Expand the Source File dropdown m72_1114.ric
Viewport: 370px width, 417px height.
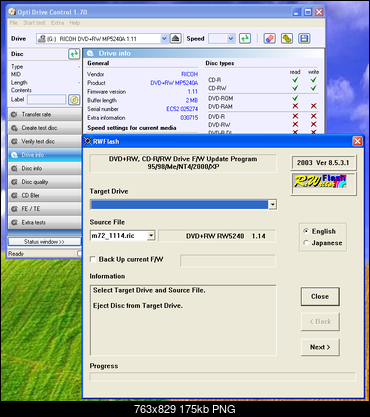(x=151, y=236)
